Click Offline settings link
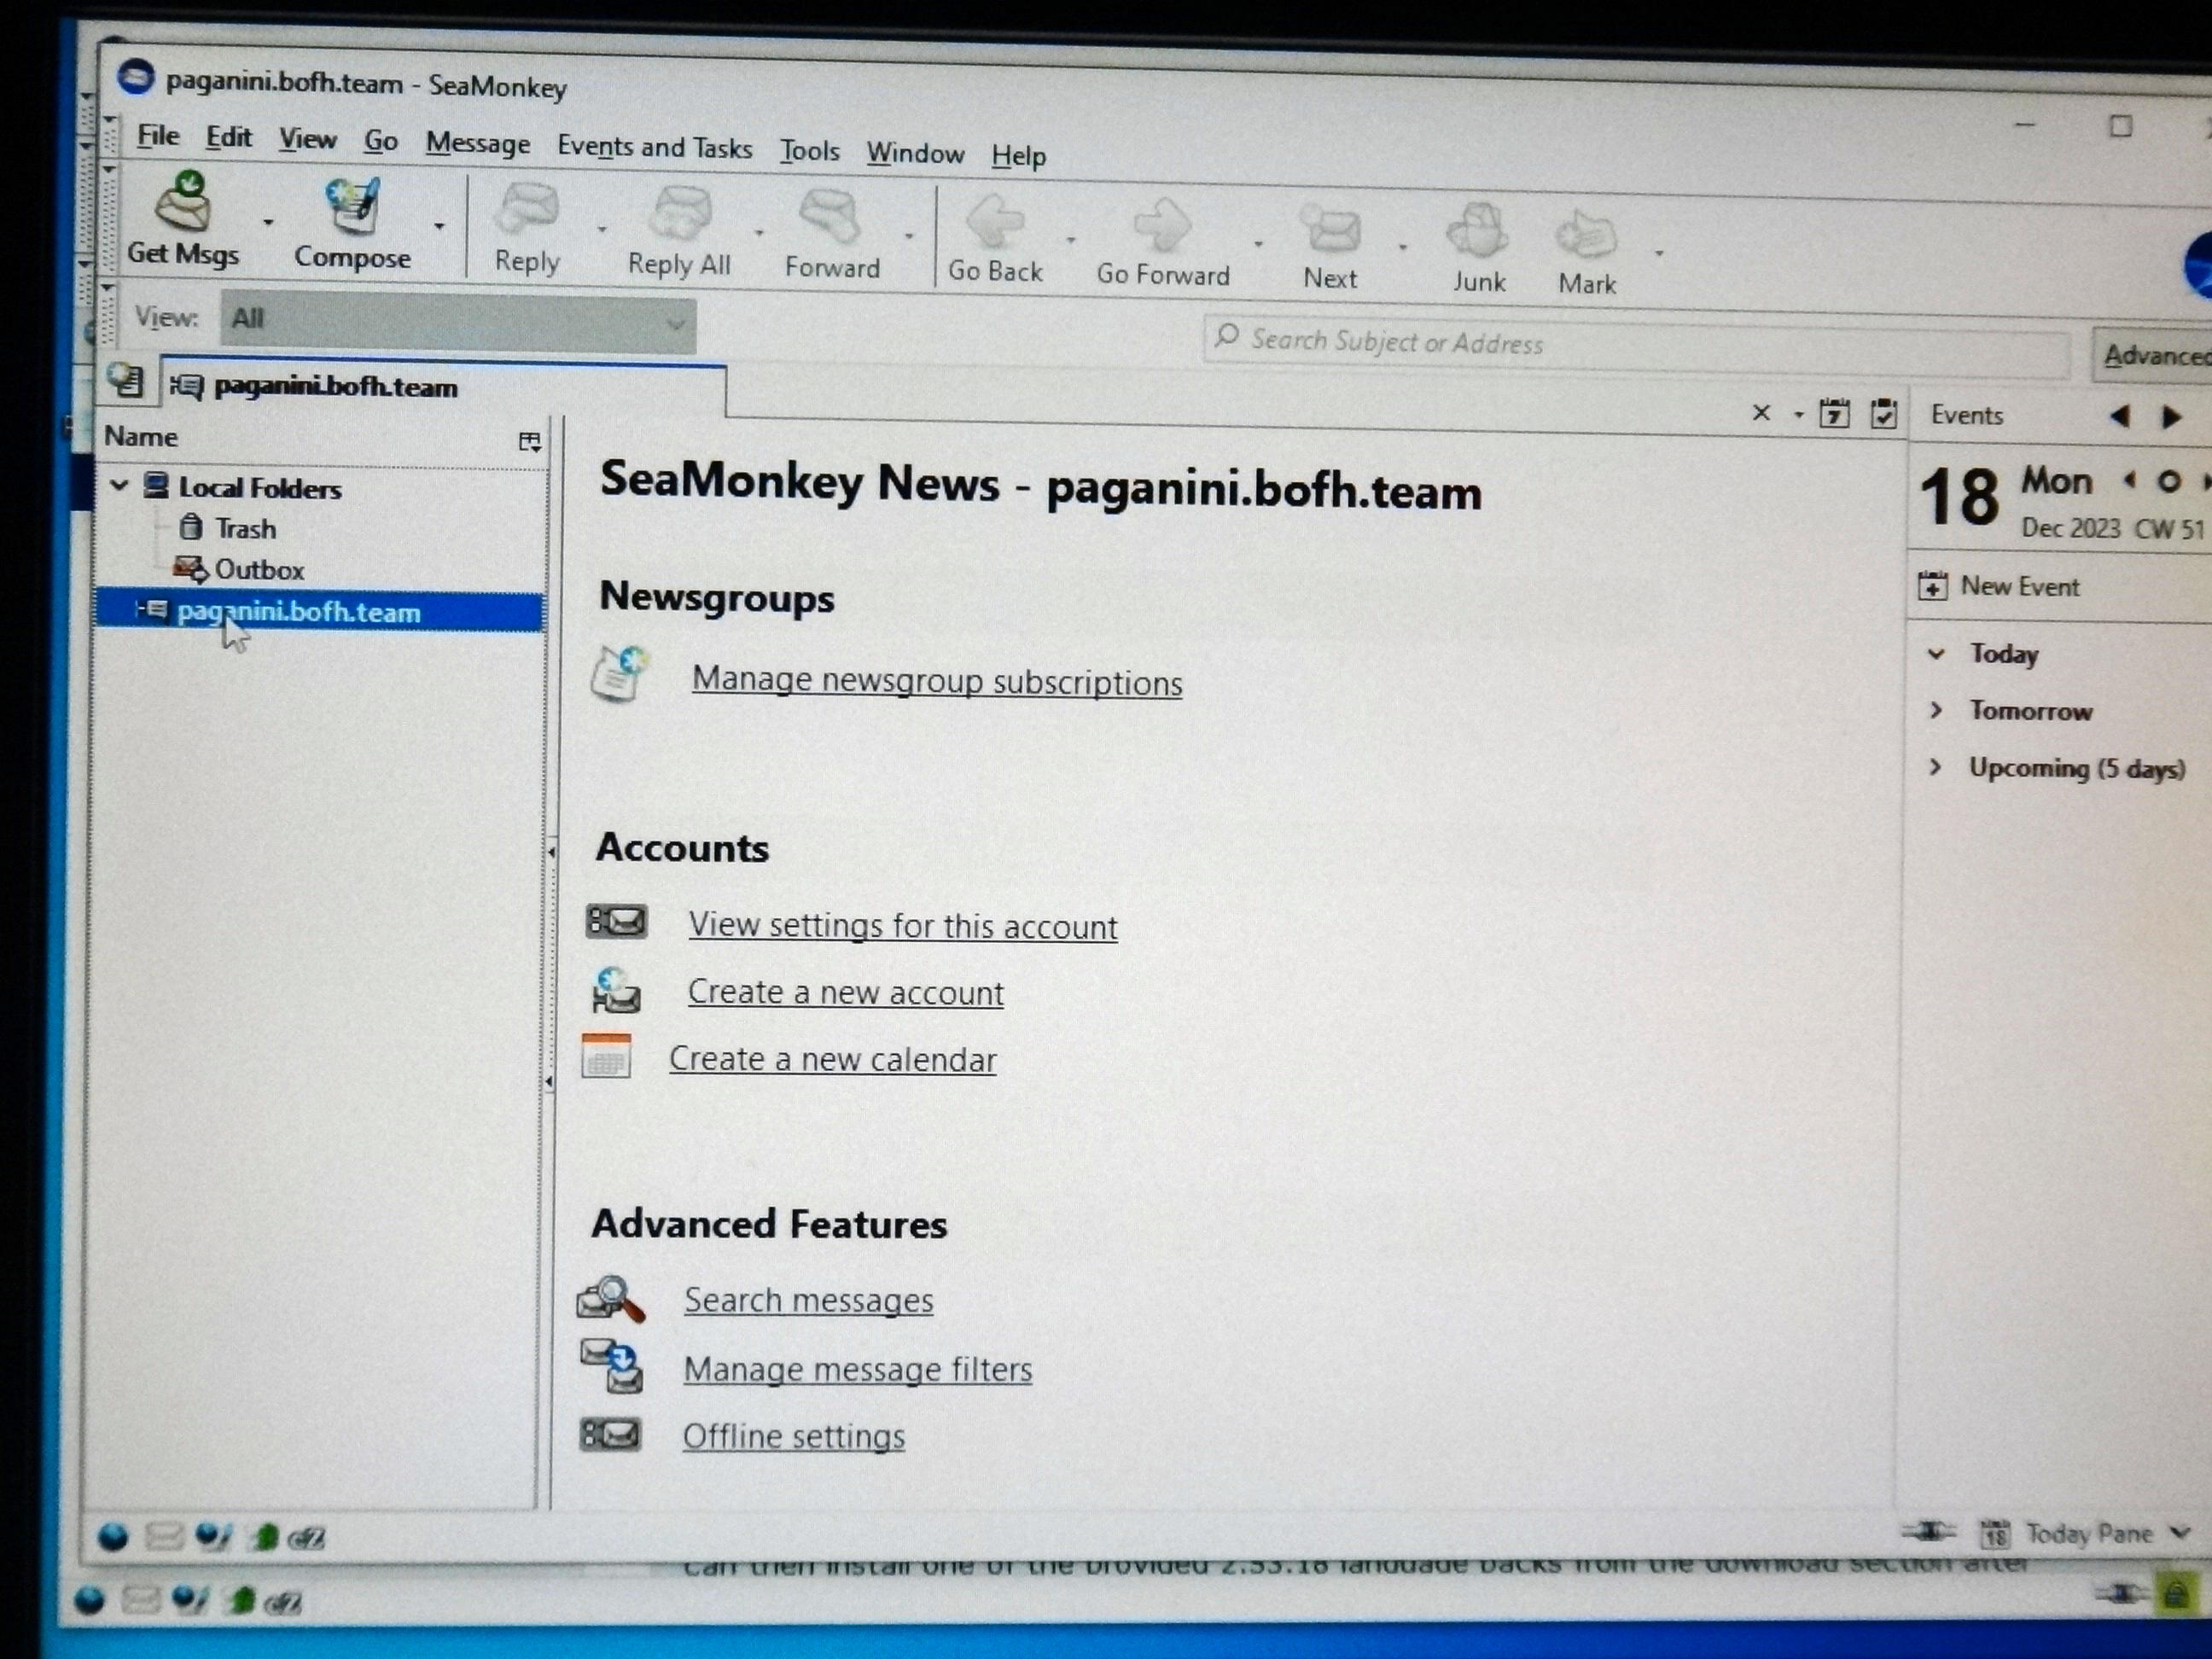The image size is (2212, 1659). coord(793,1436)
